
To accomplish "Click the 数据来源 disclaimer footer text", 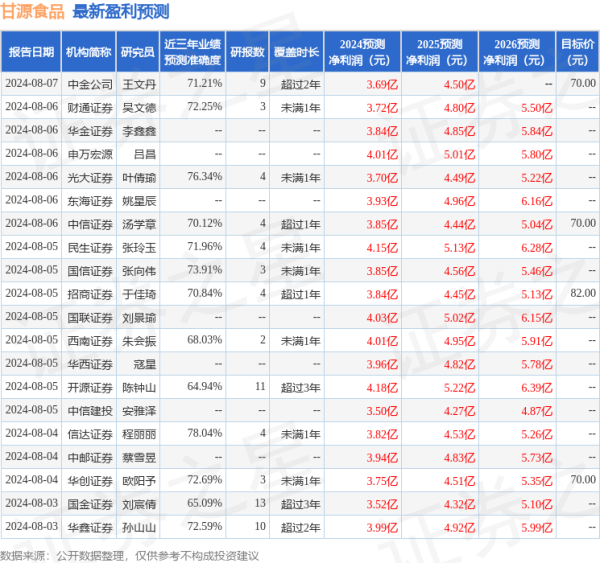I will tap(129, 556).
